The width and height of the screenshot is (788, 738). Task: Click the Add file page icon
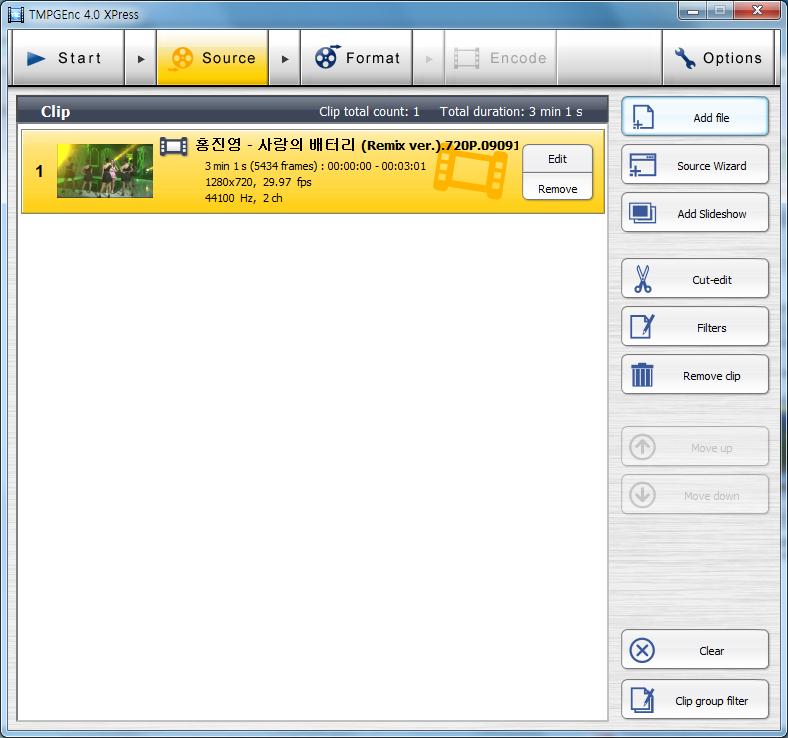pos(643,117)
